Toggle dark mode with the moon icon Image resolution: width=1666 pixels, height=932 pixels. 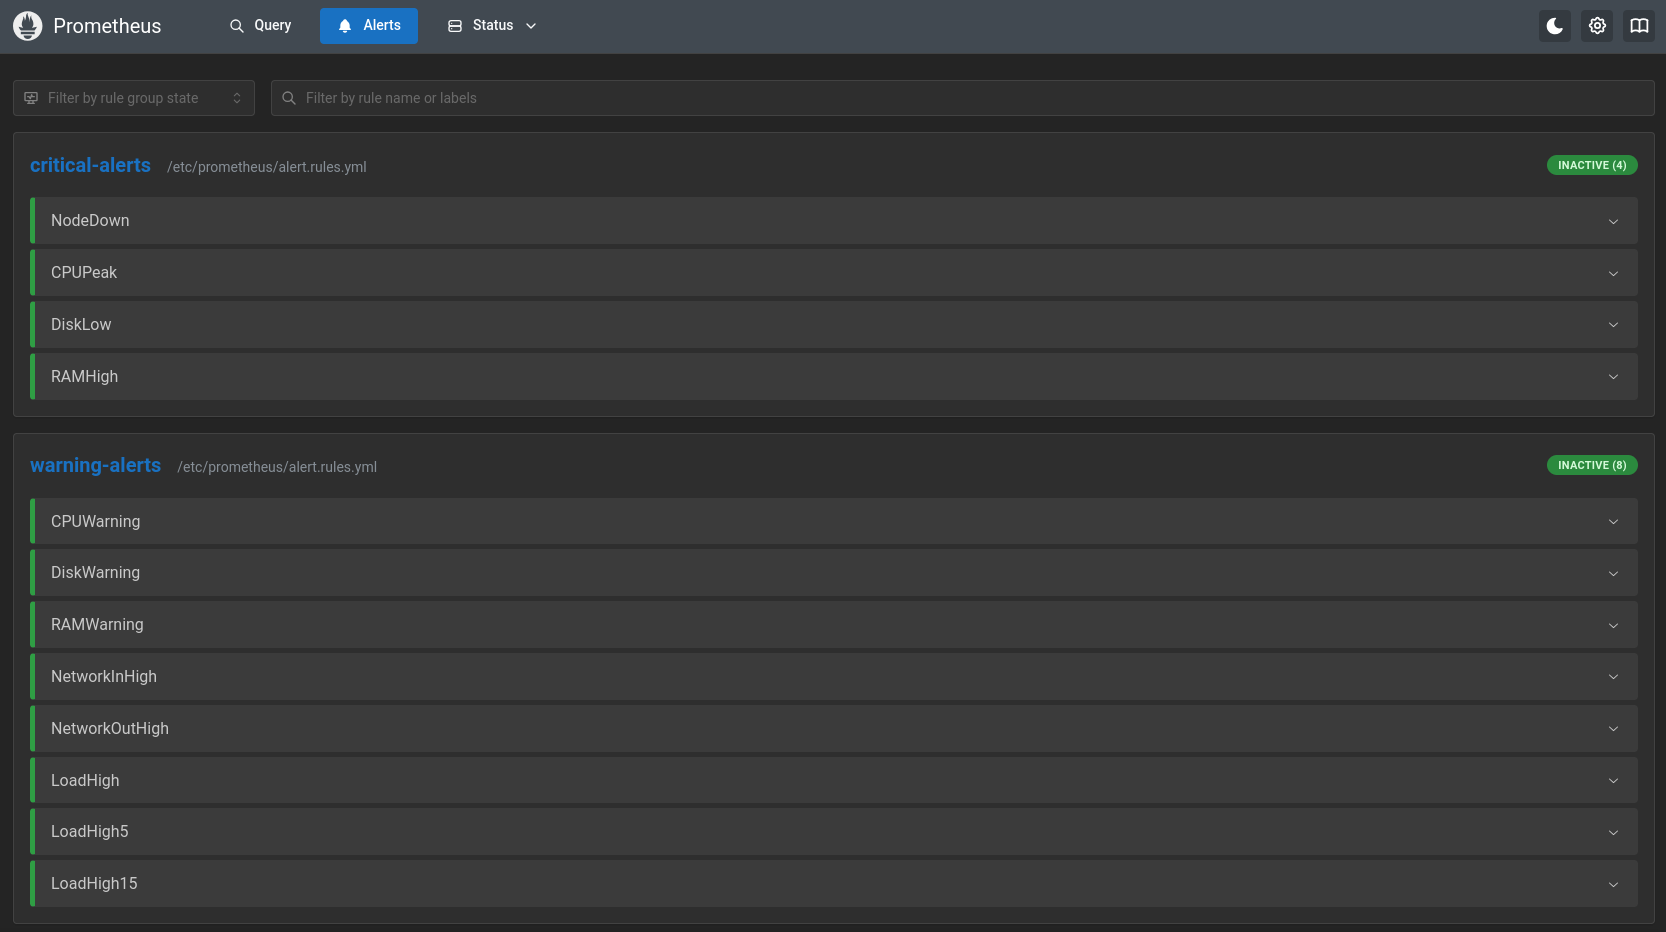[1554, 26]
